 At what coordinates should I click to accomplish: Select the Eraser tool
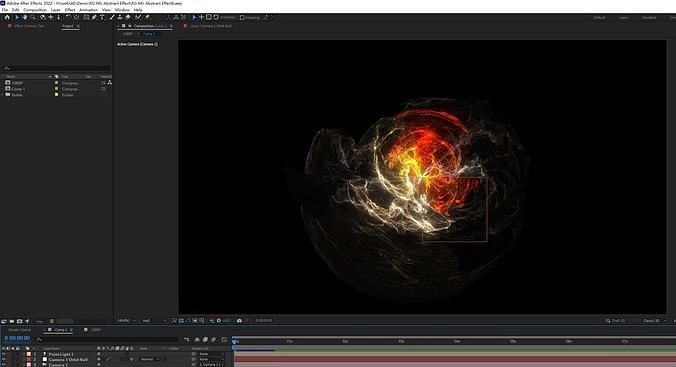pyautogui.click(x=128, y=17)
